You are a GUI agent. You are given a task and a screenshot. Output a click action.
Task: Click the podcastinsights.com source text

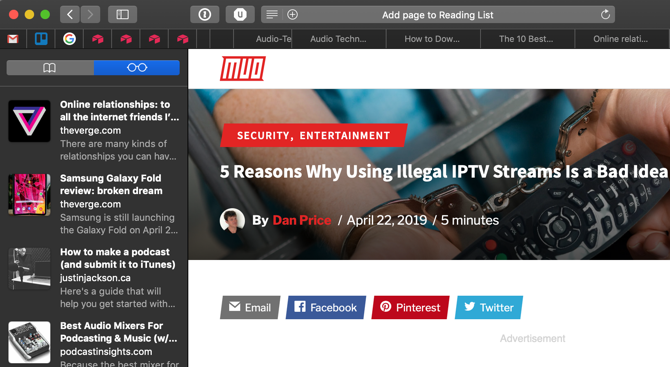pyautogui.click(x=106, y=352)
